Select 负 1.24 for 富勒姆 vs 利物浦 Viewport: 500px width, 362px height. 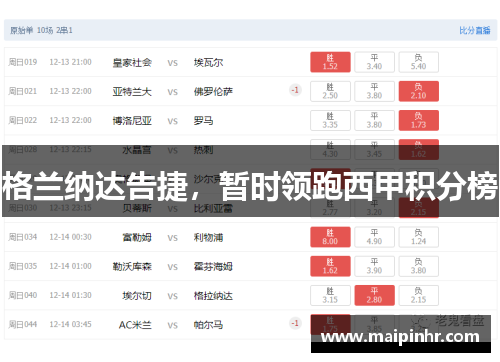click(x=419, y=237)
